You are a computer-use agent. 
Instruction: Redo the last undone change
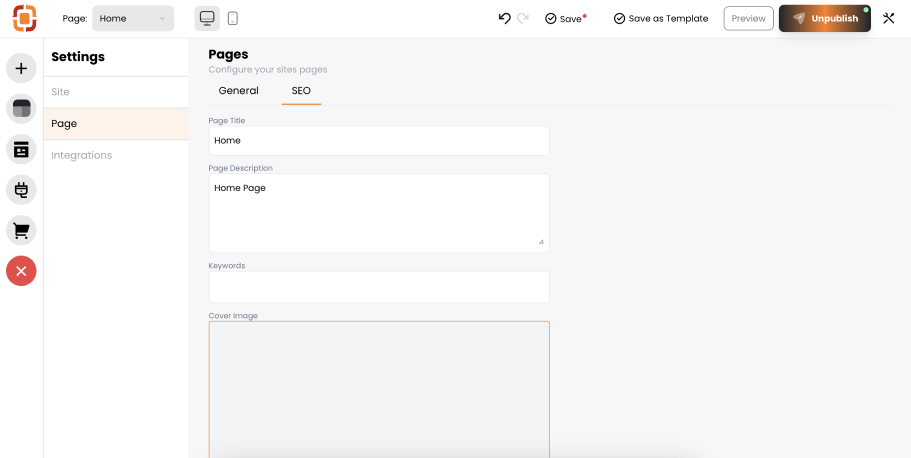coord(523,18)
